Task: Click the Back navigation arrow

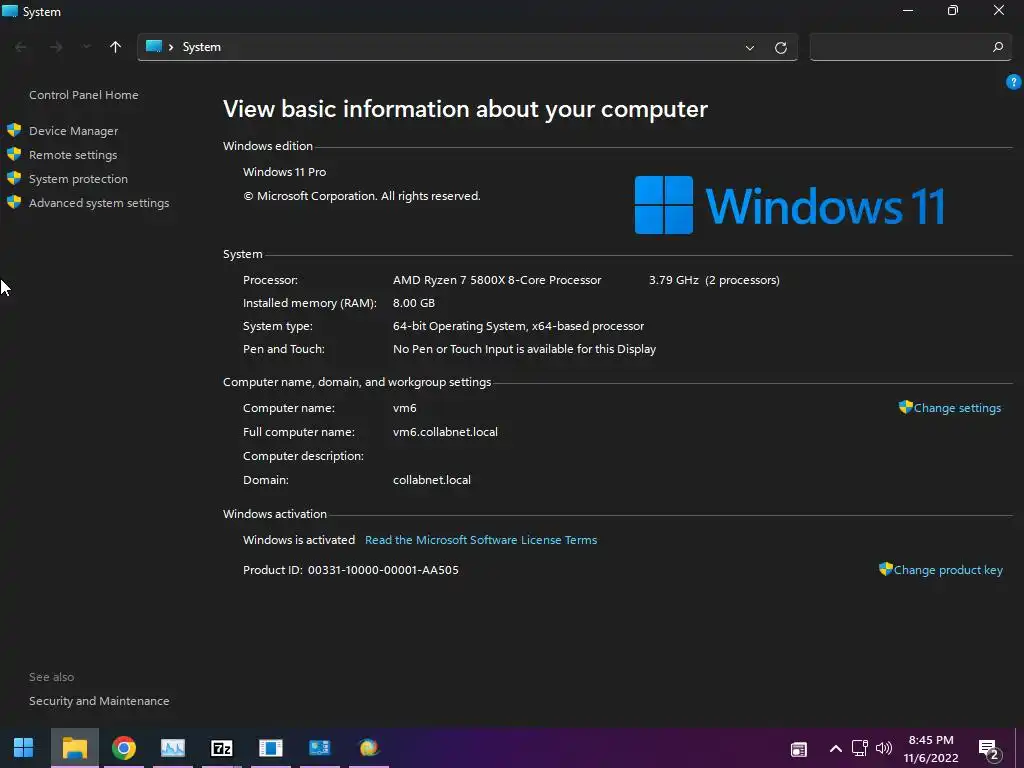Action: coord(21,47)
